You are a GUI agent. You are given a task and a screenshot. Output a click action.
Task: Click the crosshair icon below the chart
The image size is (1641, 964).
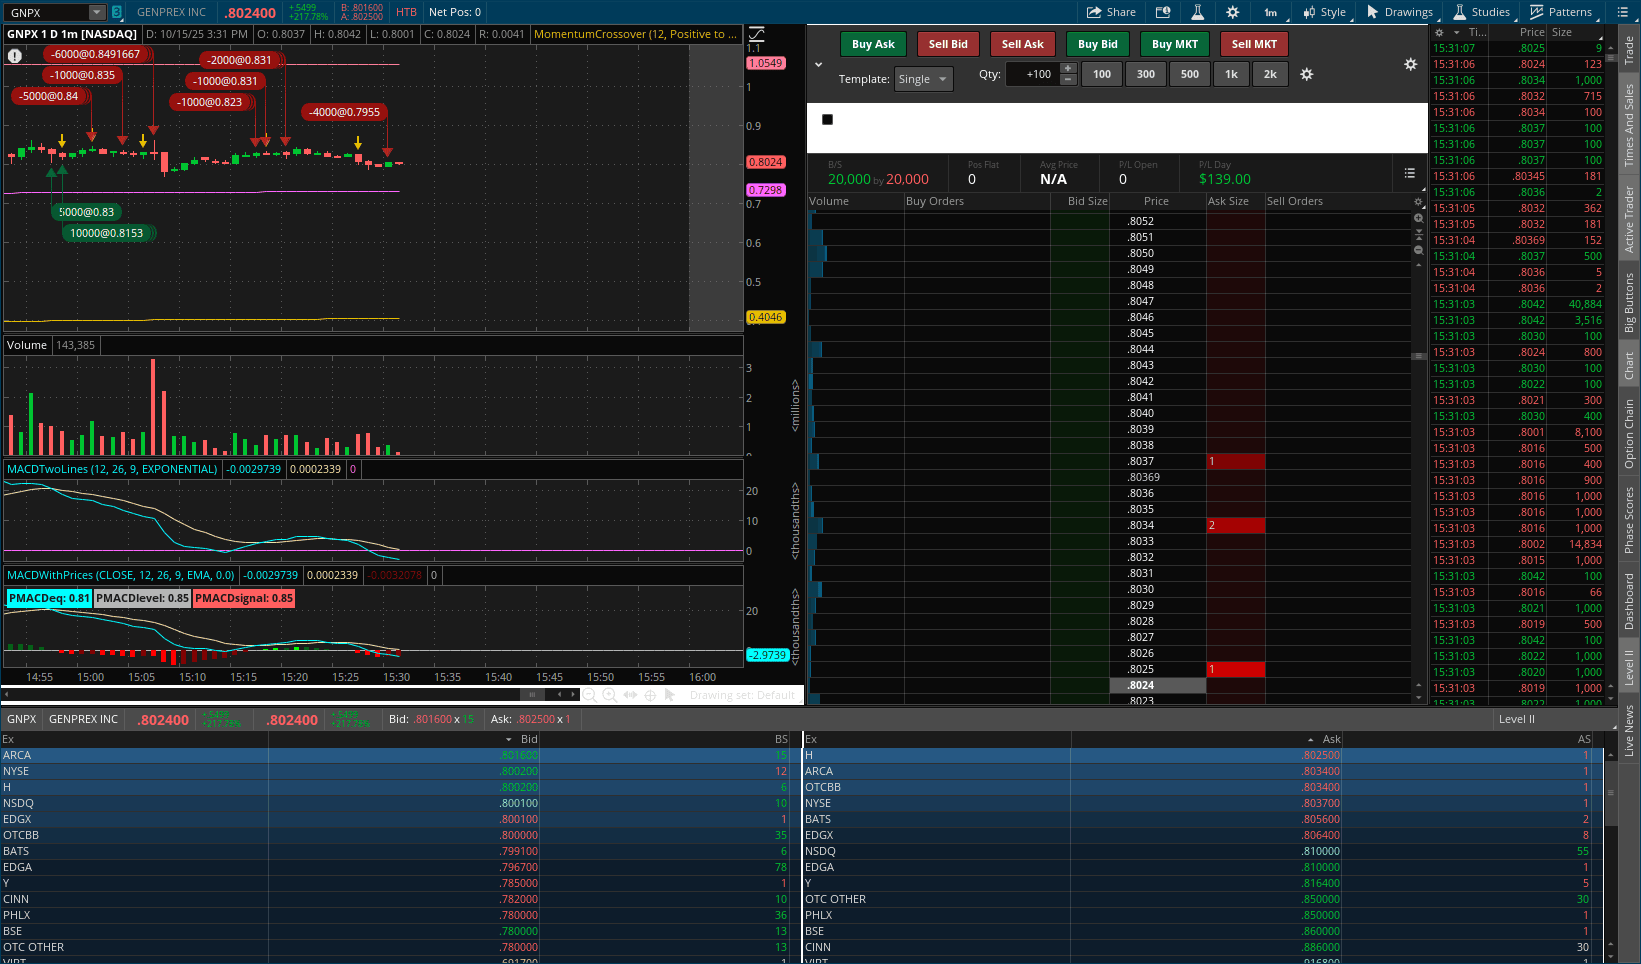pos(650,695)
